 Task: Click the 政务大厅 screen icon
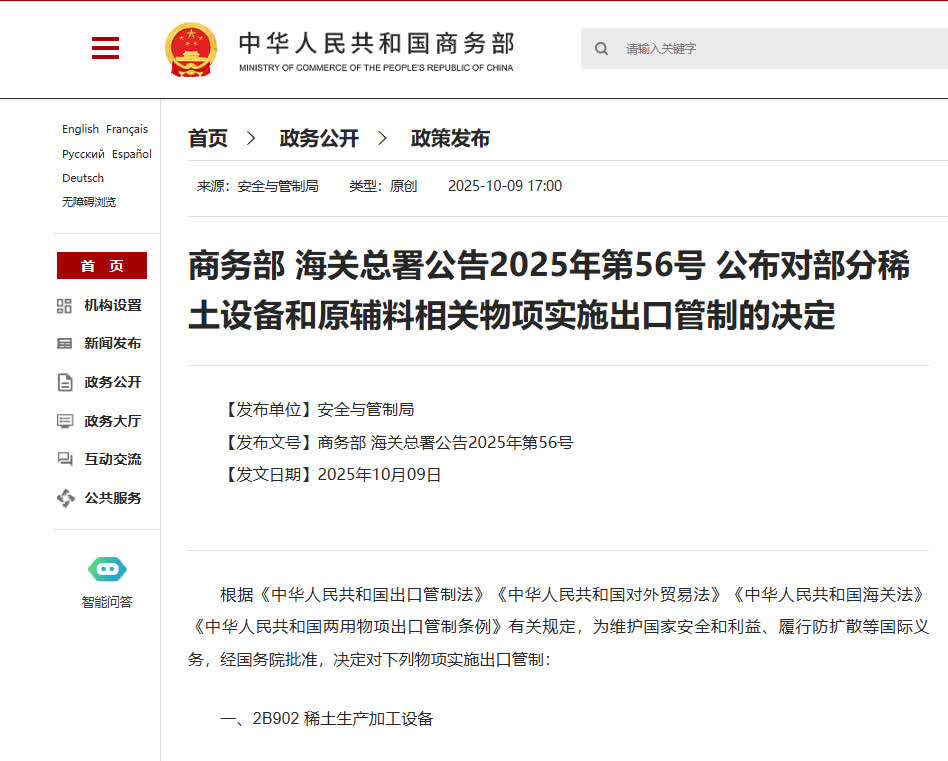(65, 421)
